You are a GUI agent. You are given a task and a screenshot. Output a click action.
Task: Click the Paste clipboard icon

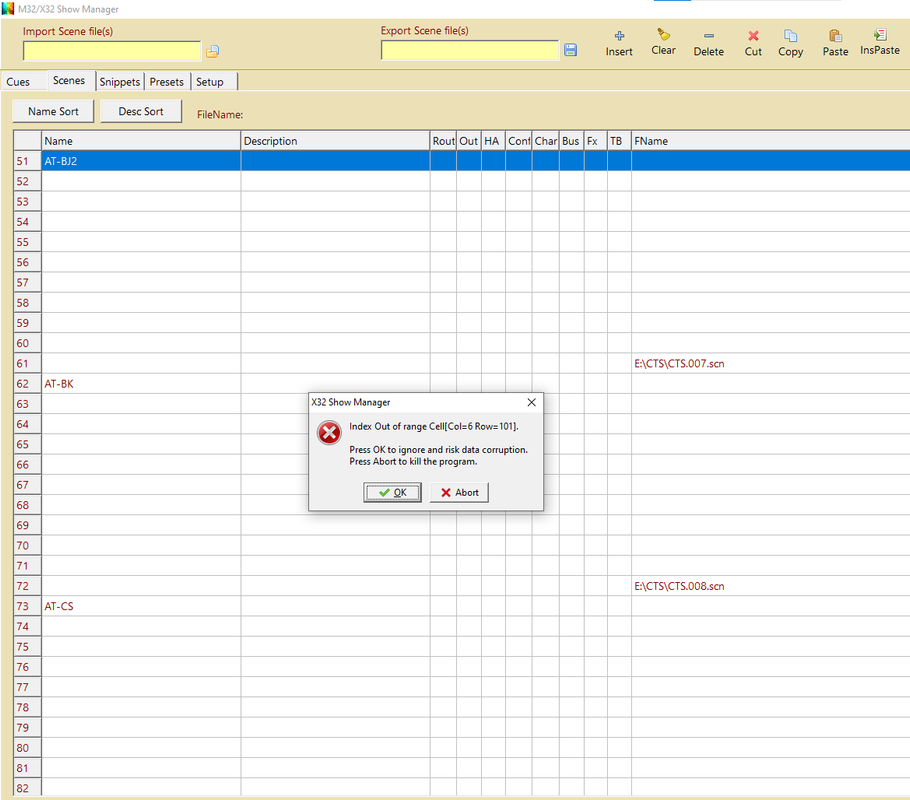(x=835, y=36)
